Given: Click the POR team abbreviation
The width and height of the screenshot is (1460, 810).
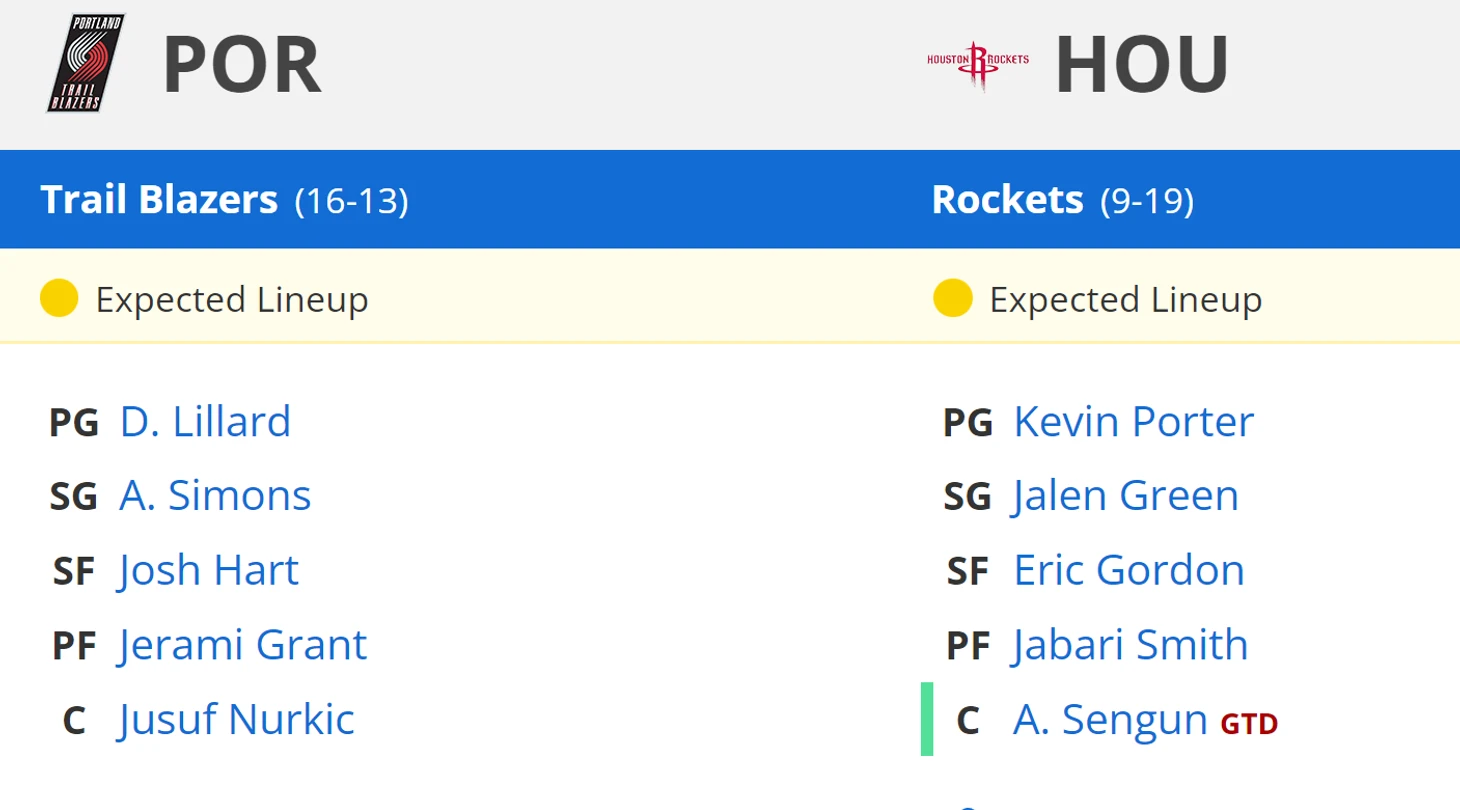Looking at the screenshot, I should point(242,65).
